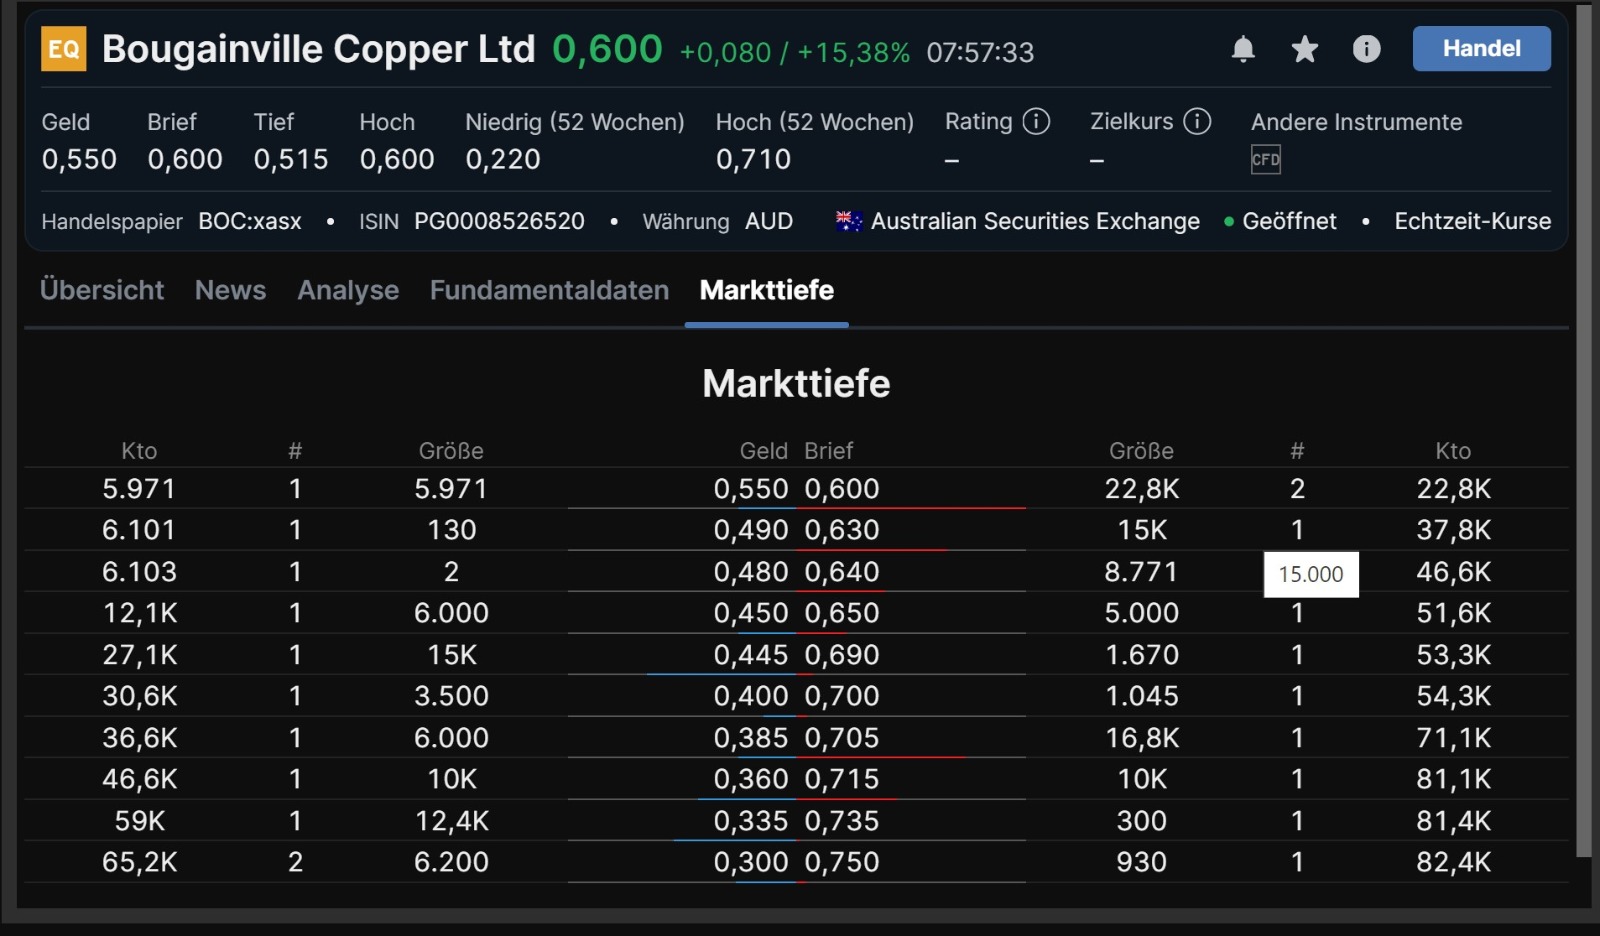Click the favorite star icon
The image size is (1600, 936).
click(1304, 49)
